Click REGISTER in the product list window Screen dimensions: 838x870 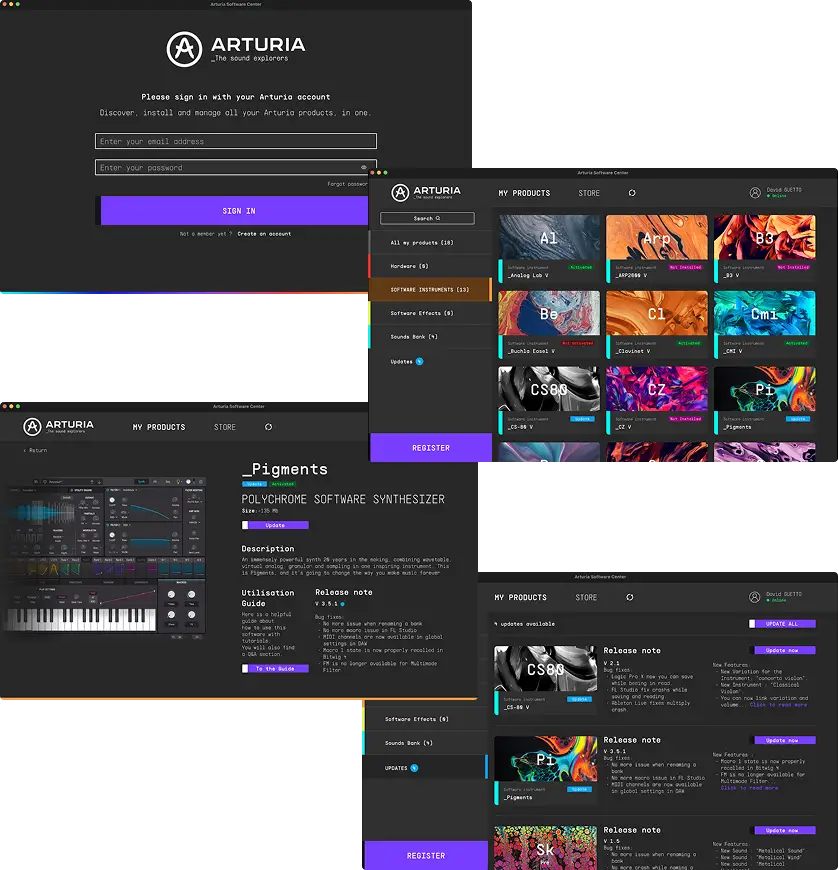pyautogui.click(x=431, y=448)
